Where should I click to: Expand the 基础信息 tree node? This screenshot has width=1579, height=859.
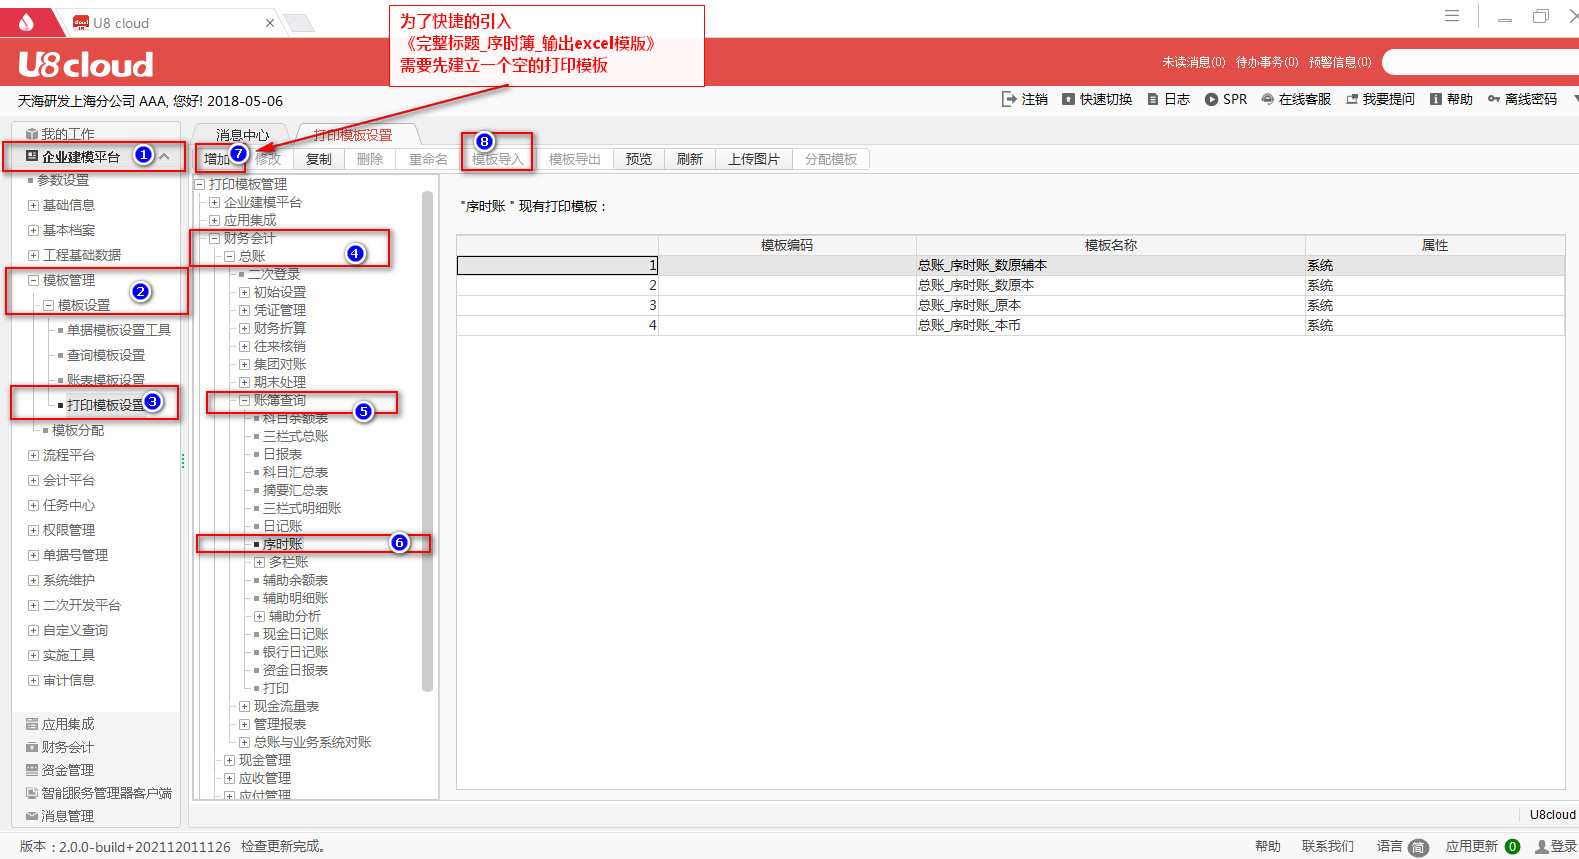(33, 205)
